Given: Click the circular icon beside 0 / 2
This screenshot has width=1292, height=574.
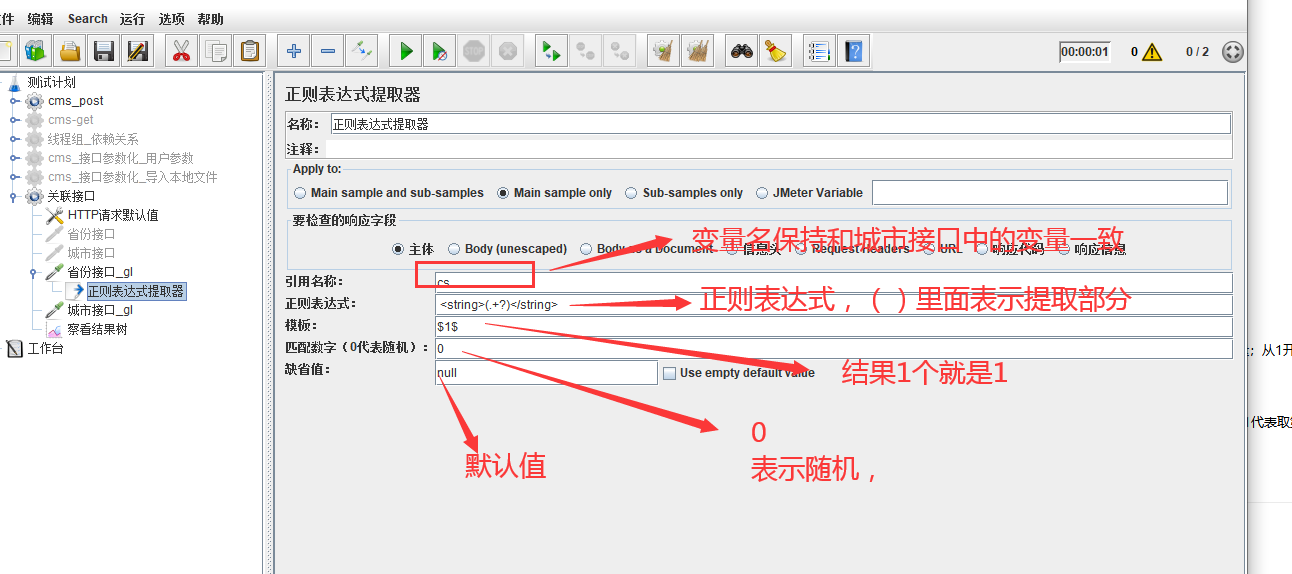Looking at the screenshot, I should [1233, 52].
